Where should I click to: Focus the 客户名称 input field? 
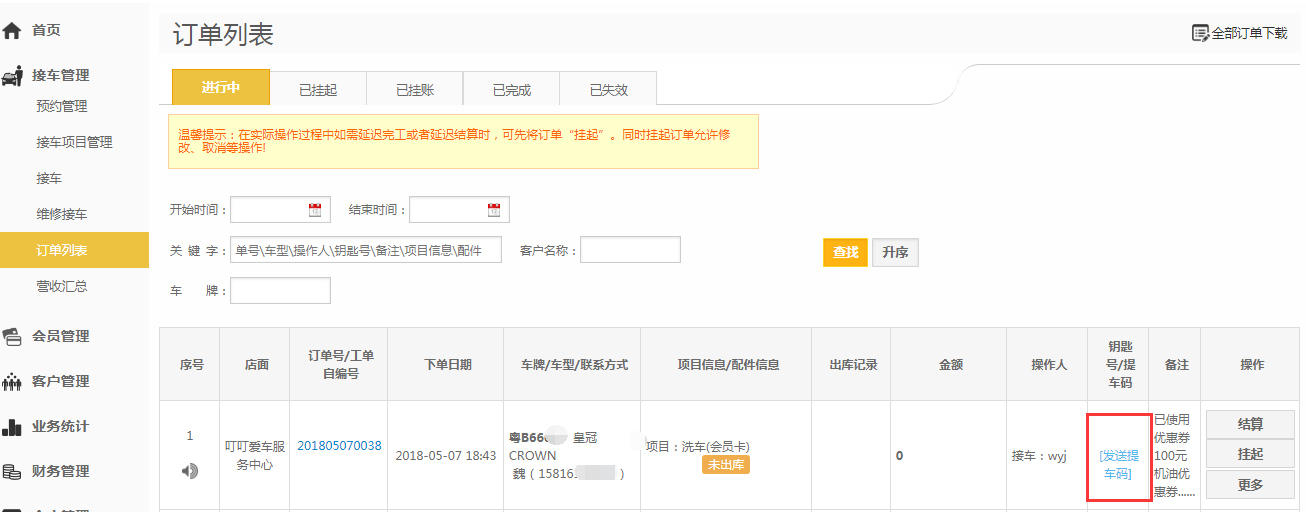630,250
